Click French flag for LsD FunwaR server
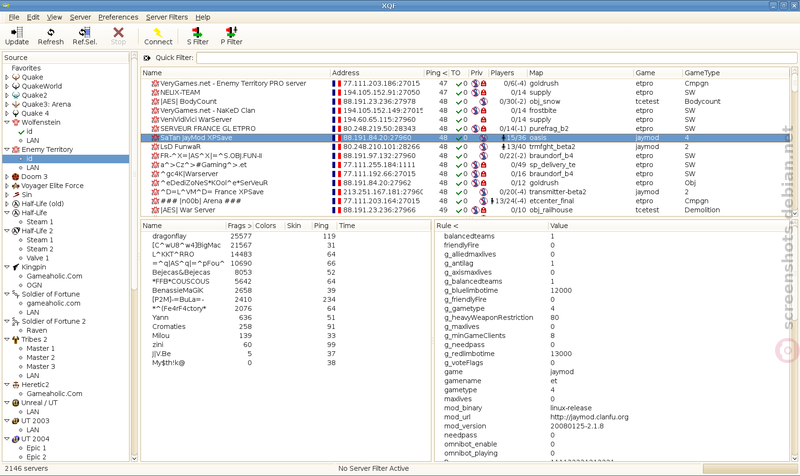The width and height of the screenshot is (800, 476). point(336,146)
